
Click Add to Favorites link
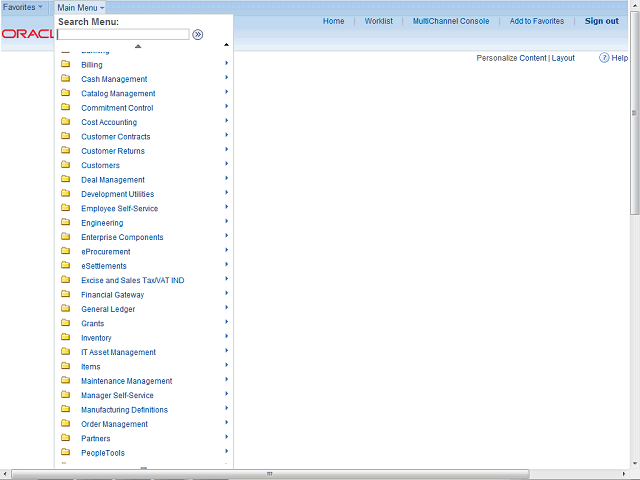pos(537,21)
